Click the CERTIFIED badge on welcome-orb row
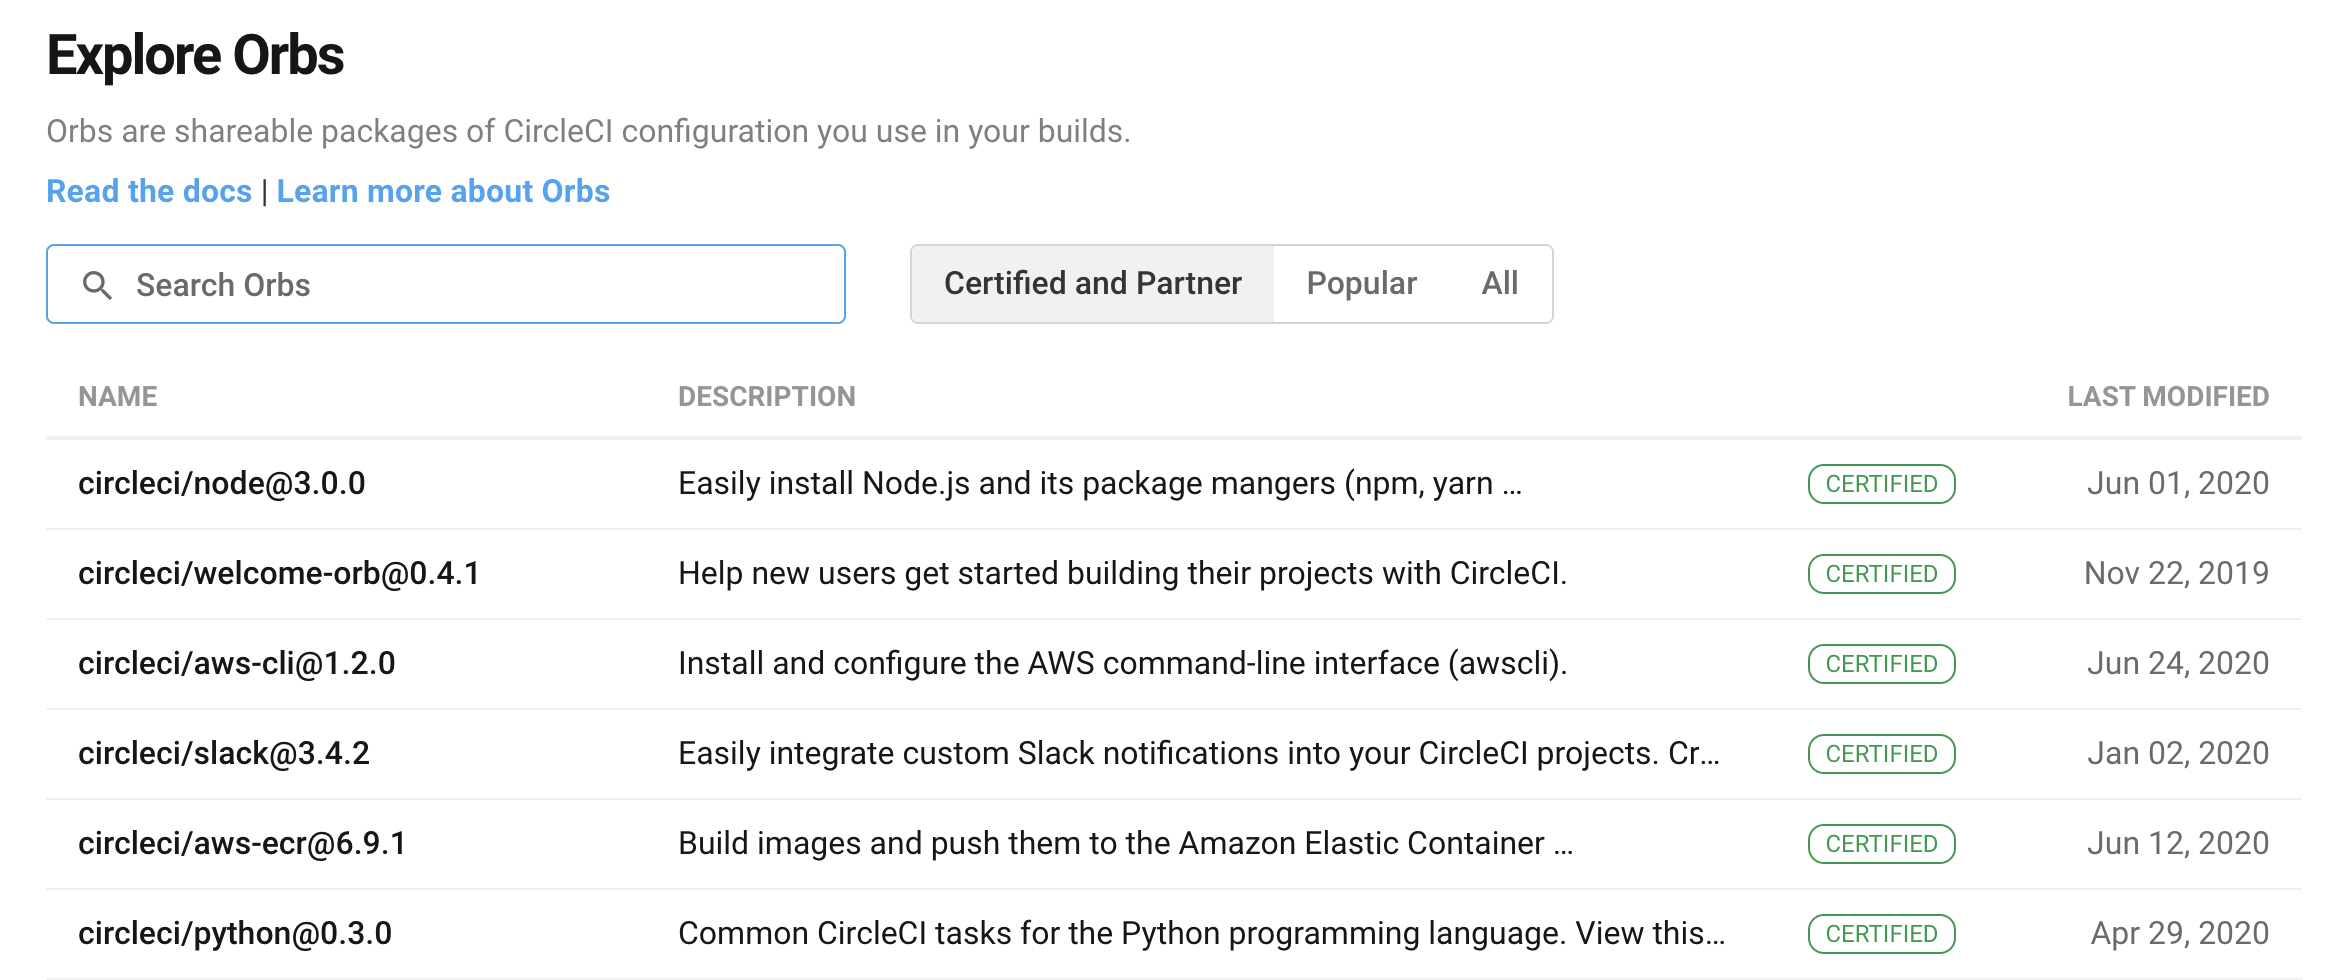 1881,574
